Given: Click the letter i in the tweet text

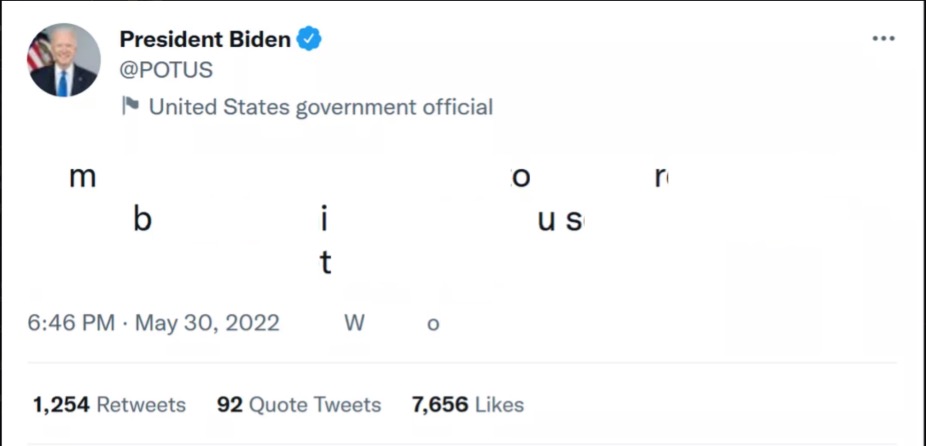Looking at the screenshot, I should pyautogui.click(x=324, y=219).
